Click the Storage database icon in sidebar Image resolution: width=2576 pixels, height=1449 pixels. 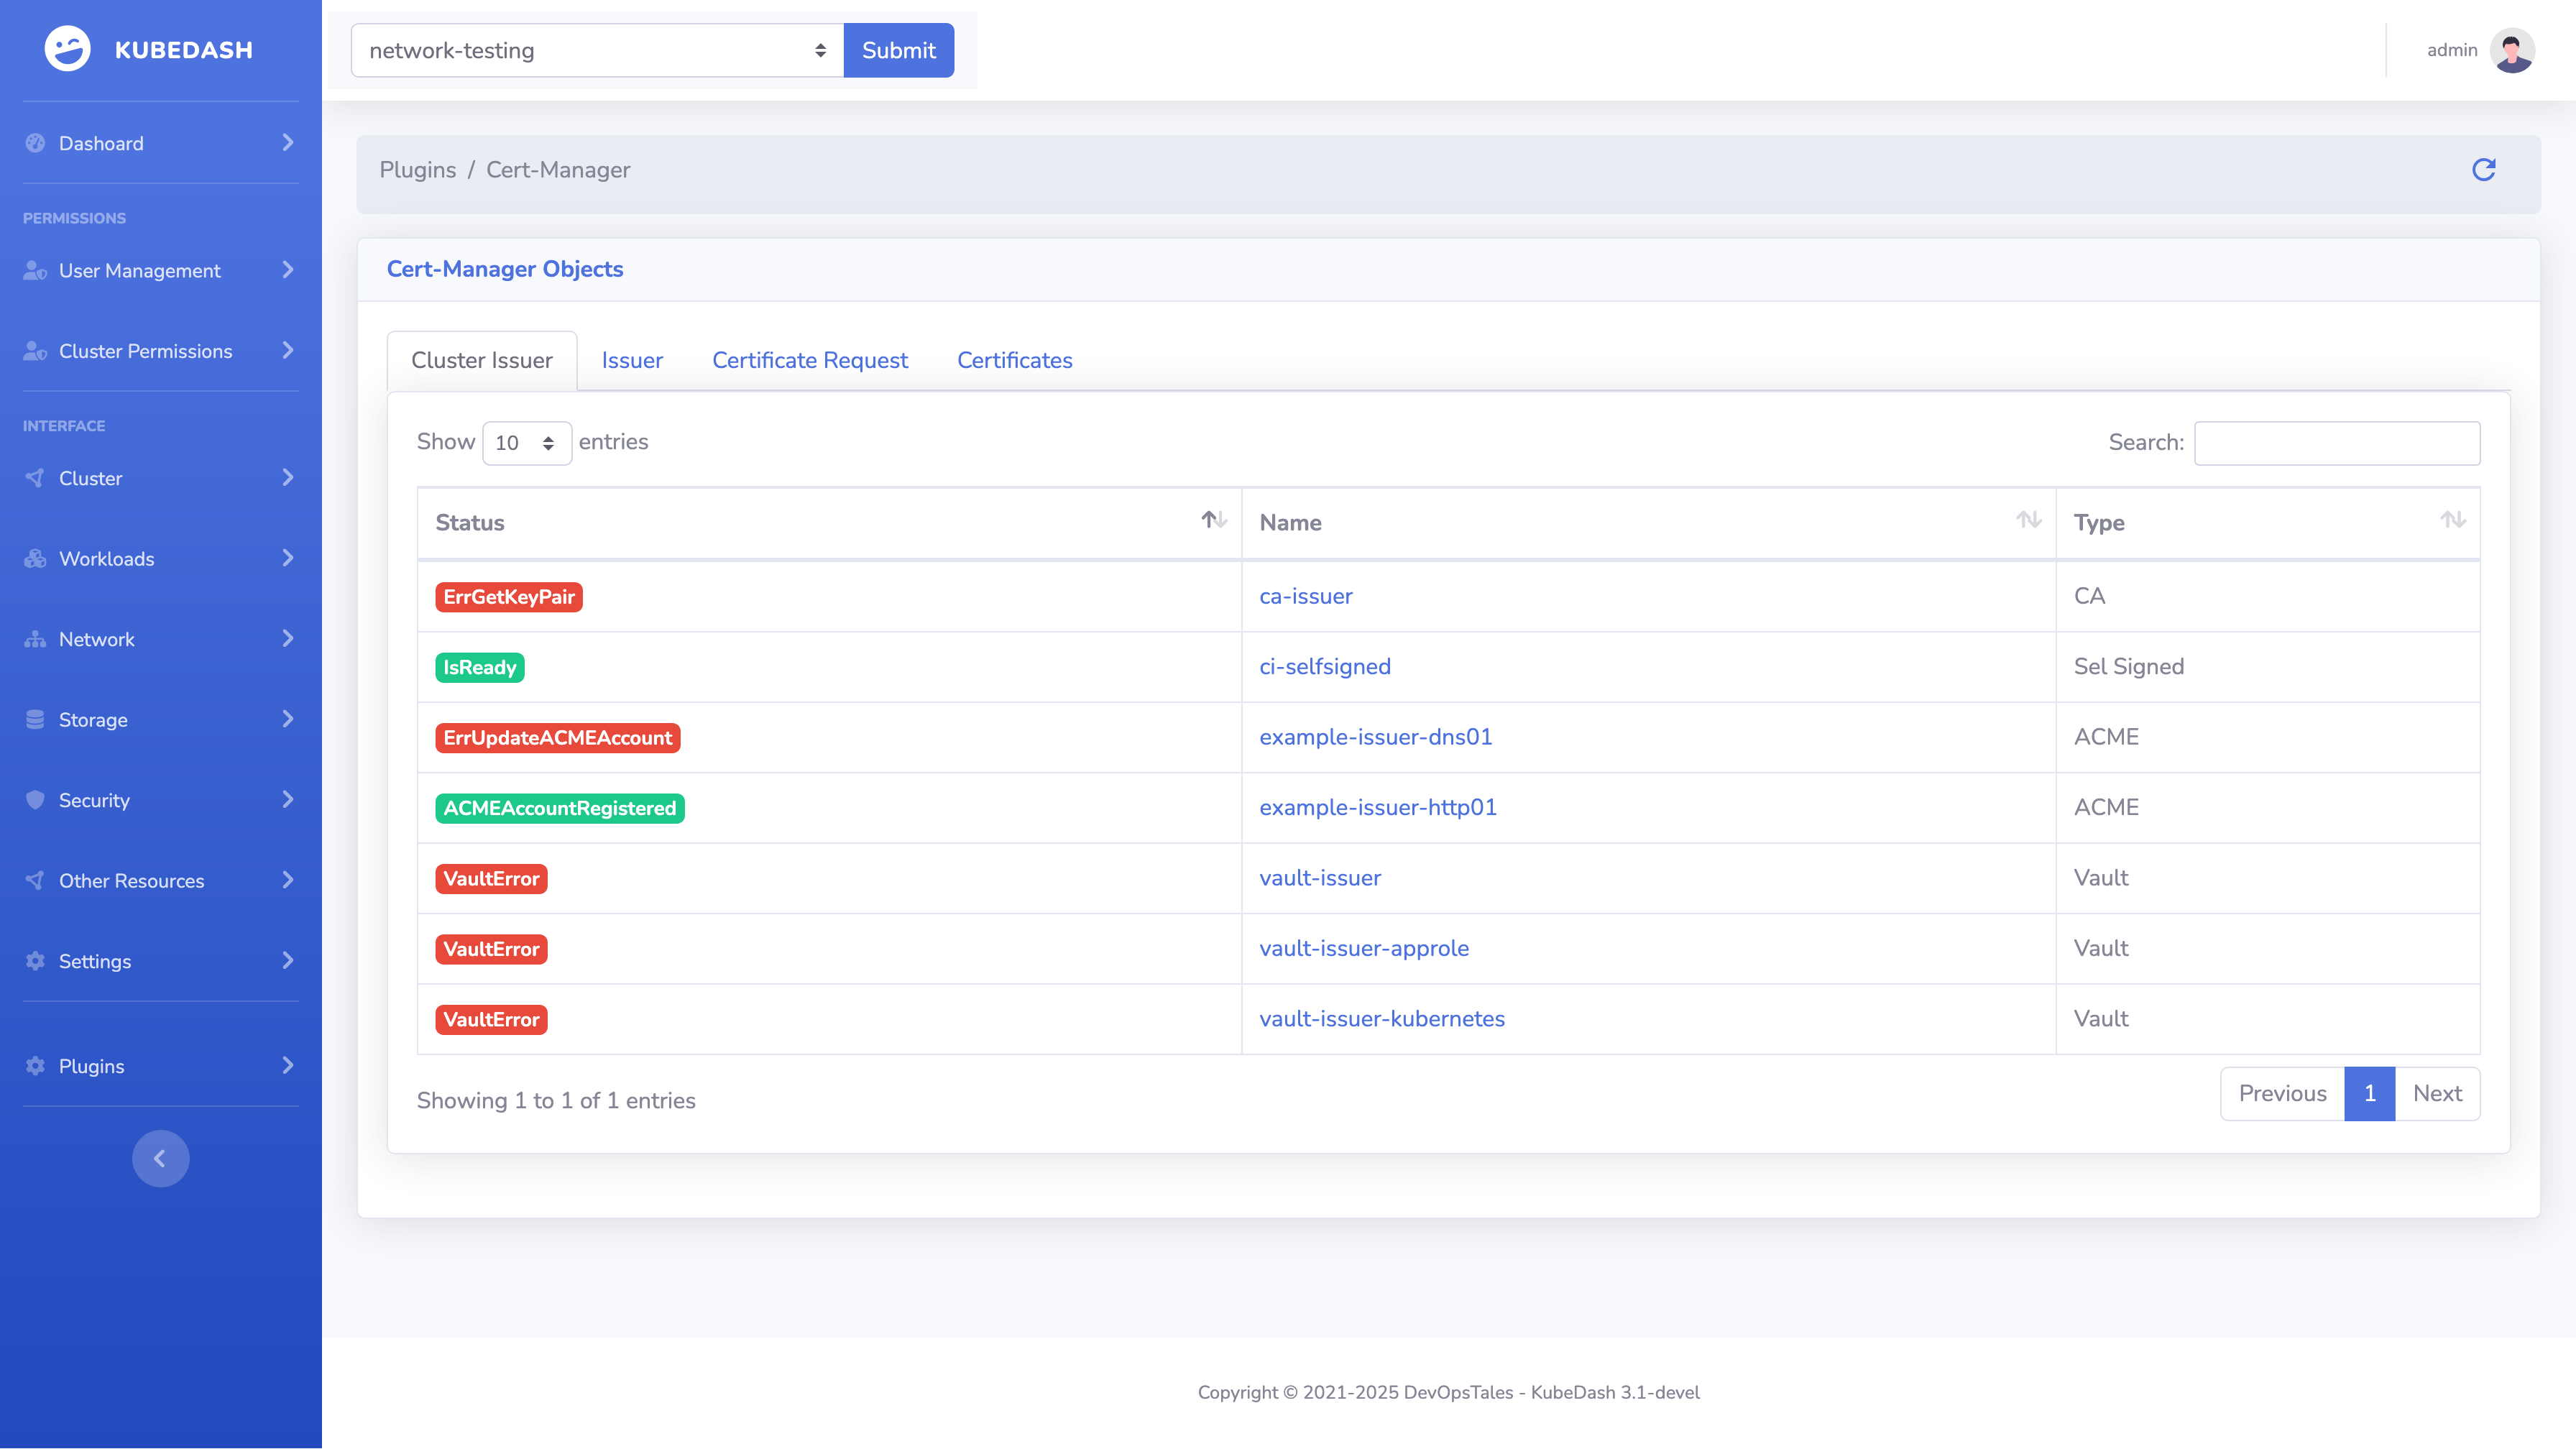point(36,720)
